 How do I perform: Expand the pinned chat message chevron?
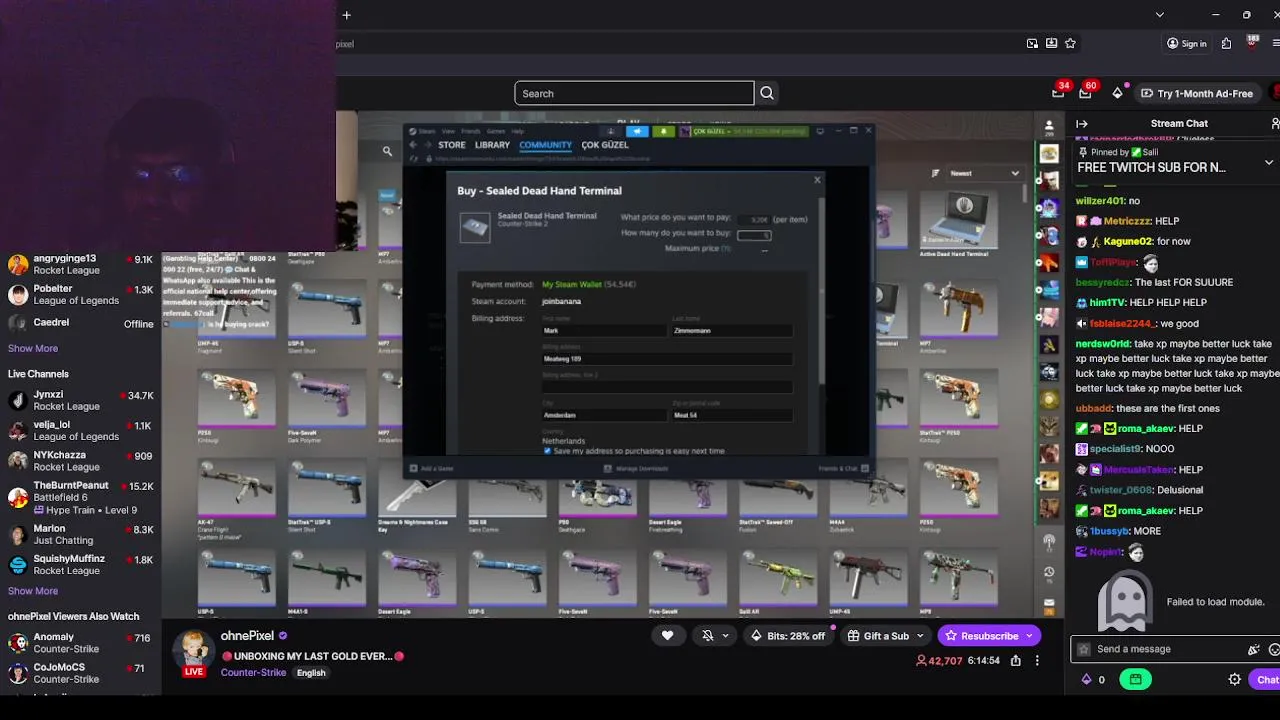point(1269,162)
